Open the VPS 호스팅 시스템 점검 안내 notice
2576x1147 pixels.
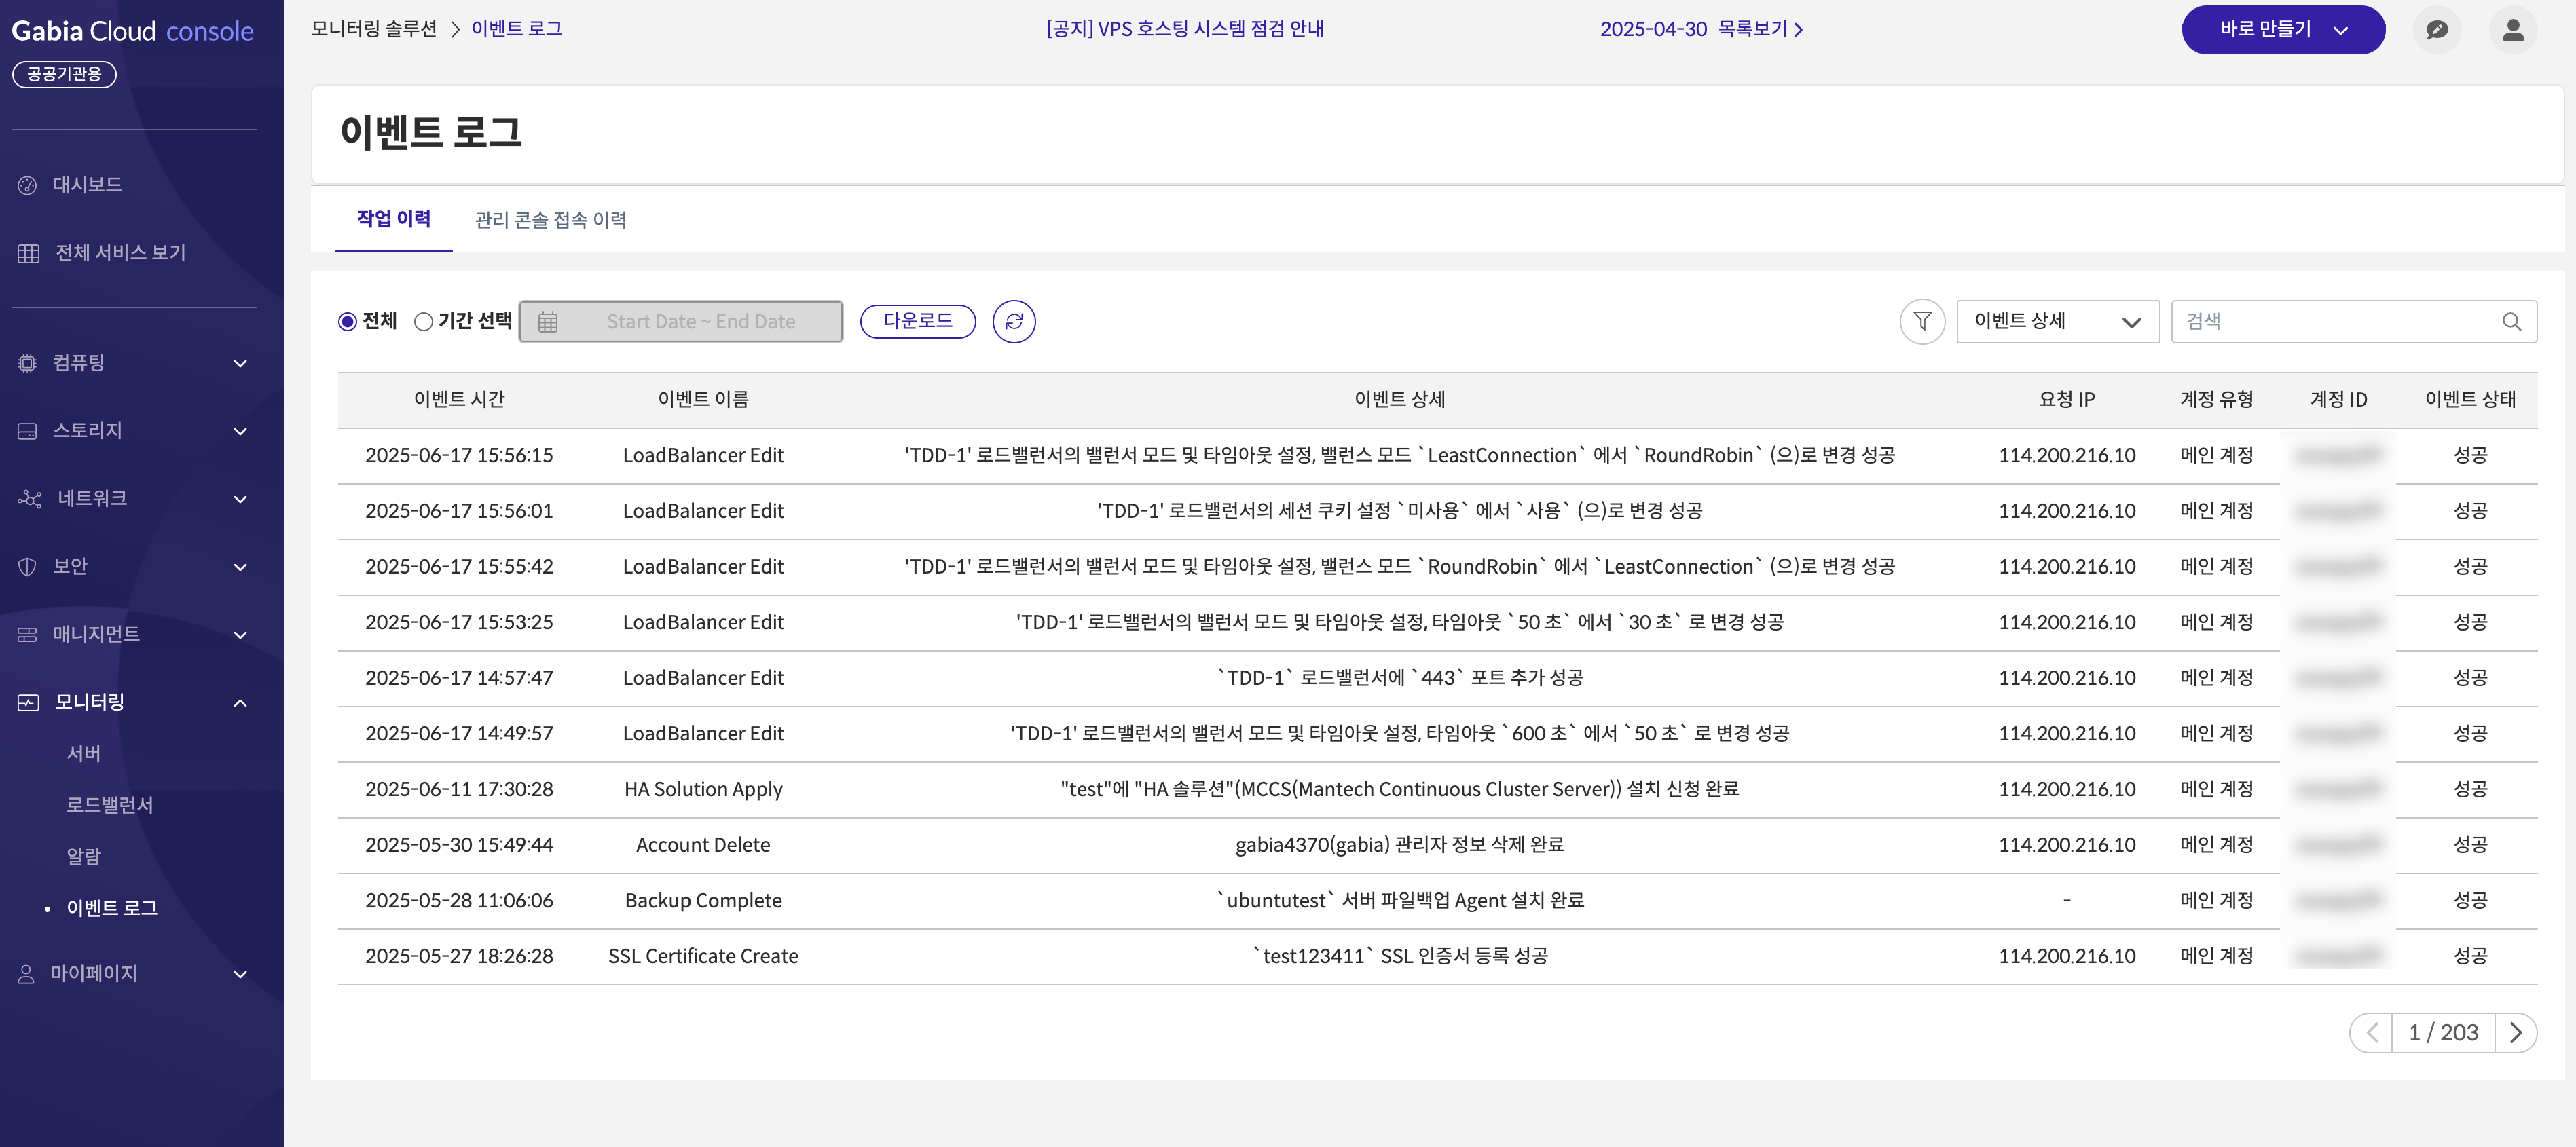[1184, 29]
